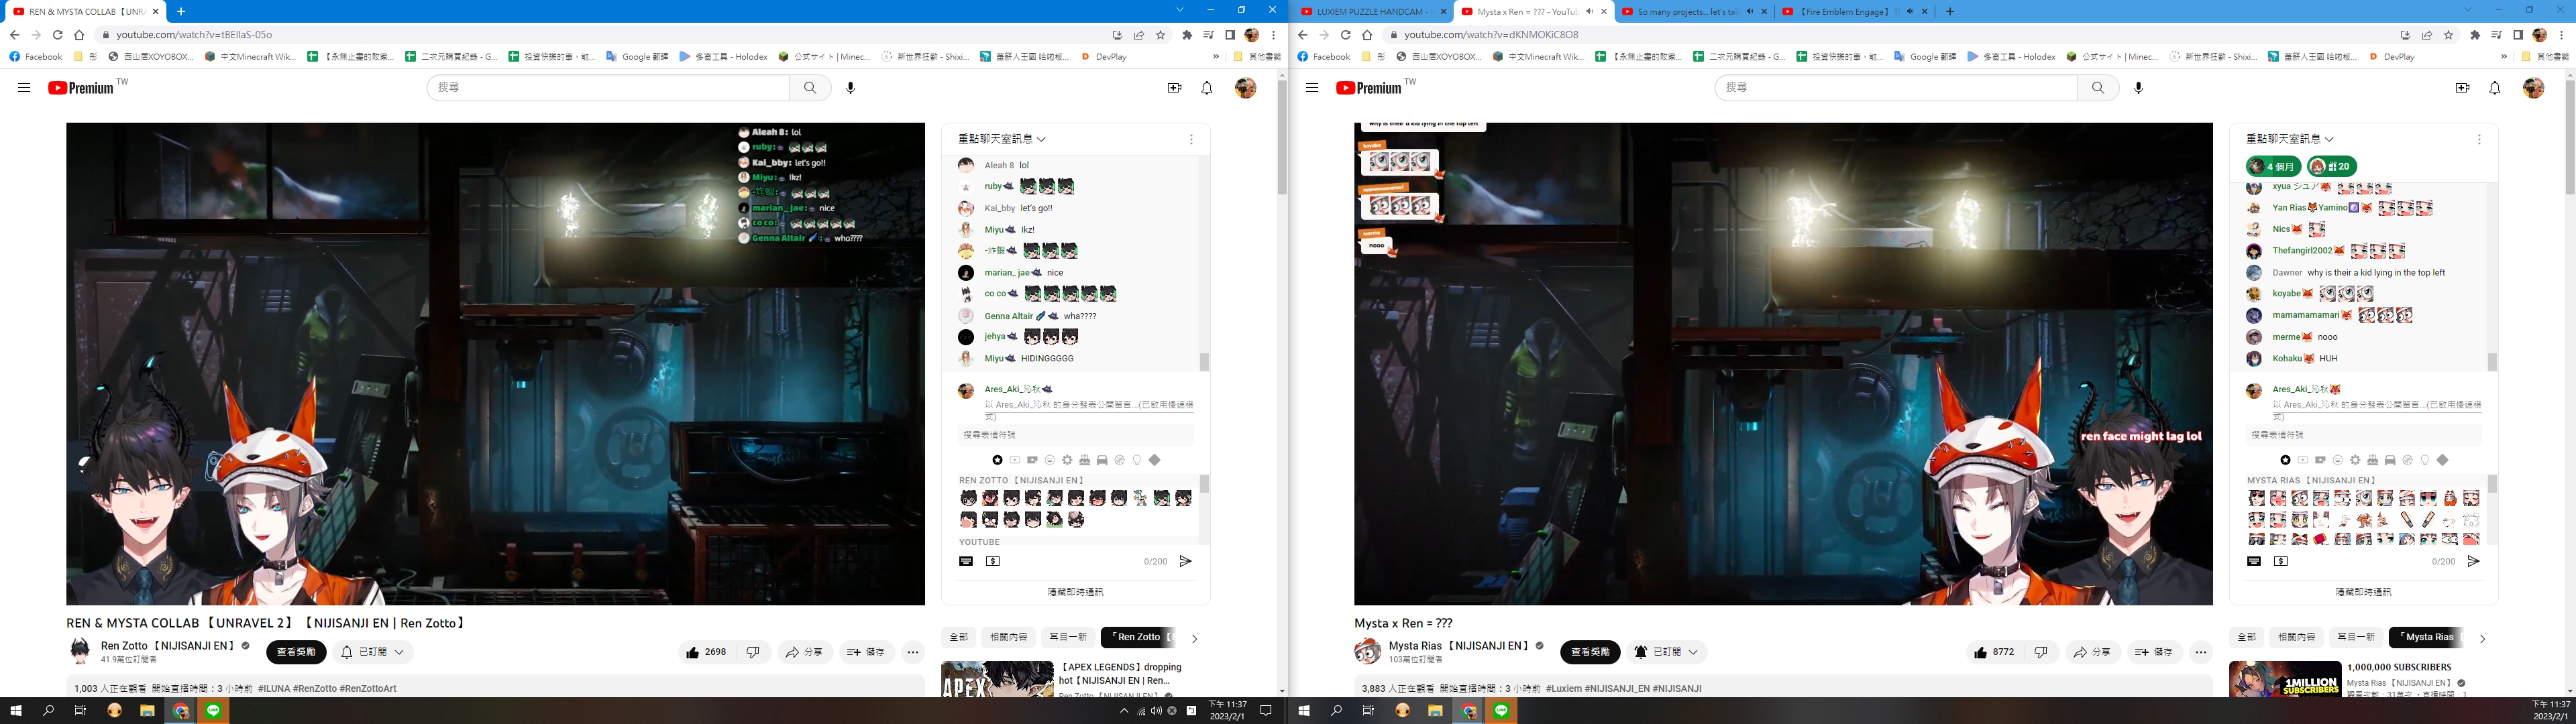Viewport: 2576px width, 724px height.
Task: Mute the Fire Emblem Engage tab audio
Action: tap(1910, 12)
